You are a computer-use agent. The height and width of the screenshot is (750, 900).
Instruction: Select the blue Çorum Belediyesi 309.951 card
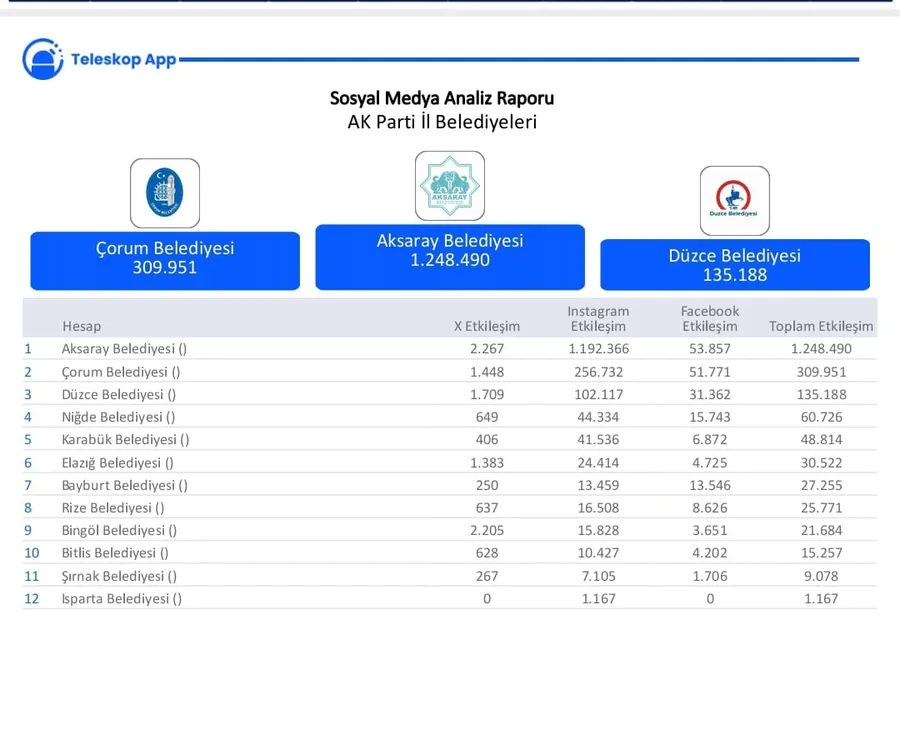(165, 260)
